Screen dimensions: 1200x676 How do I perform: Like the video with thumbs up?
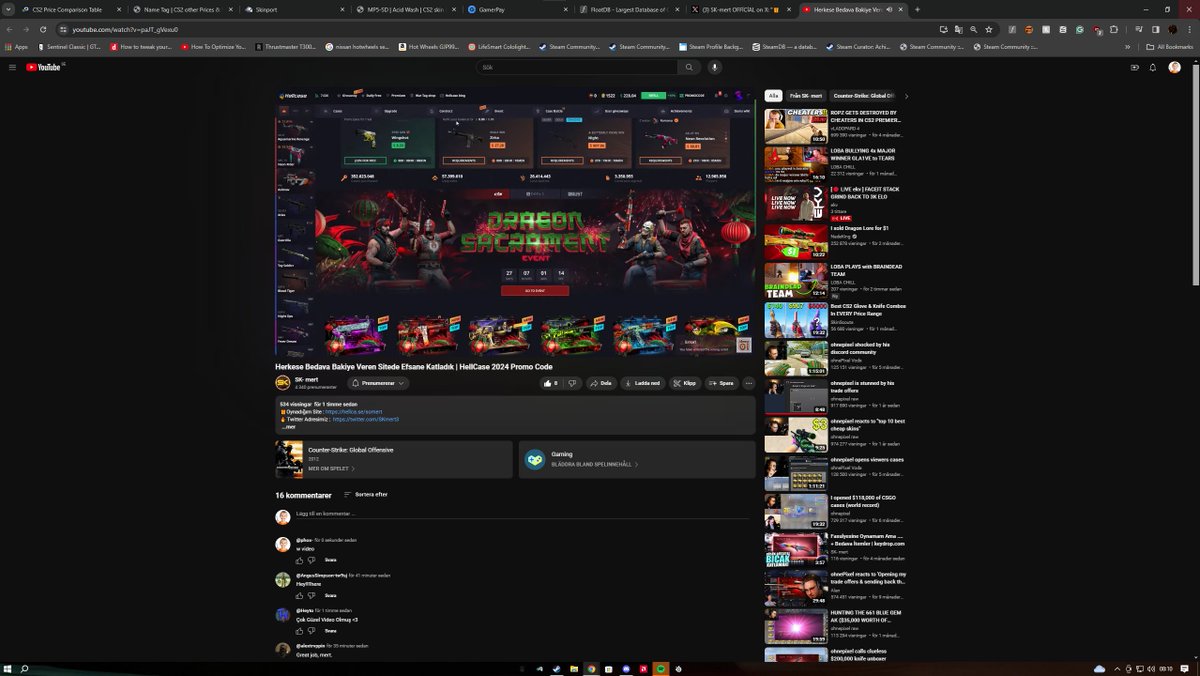click(x=551, y=383)
